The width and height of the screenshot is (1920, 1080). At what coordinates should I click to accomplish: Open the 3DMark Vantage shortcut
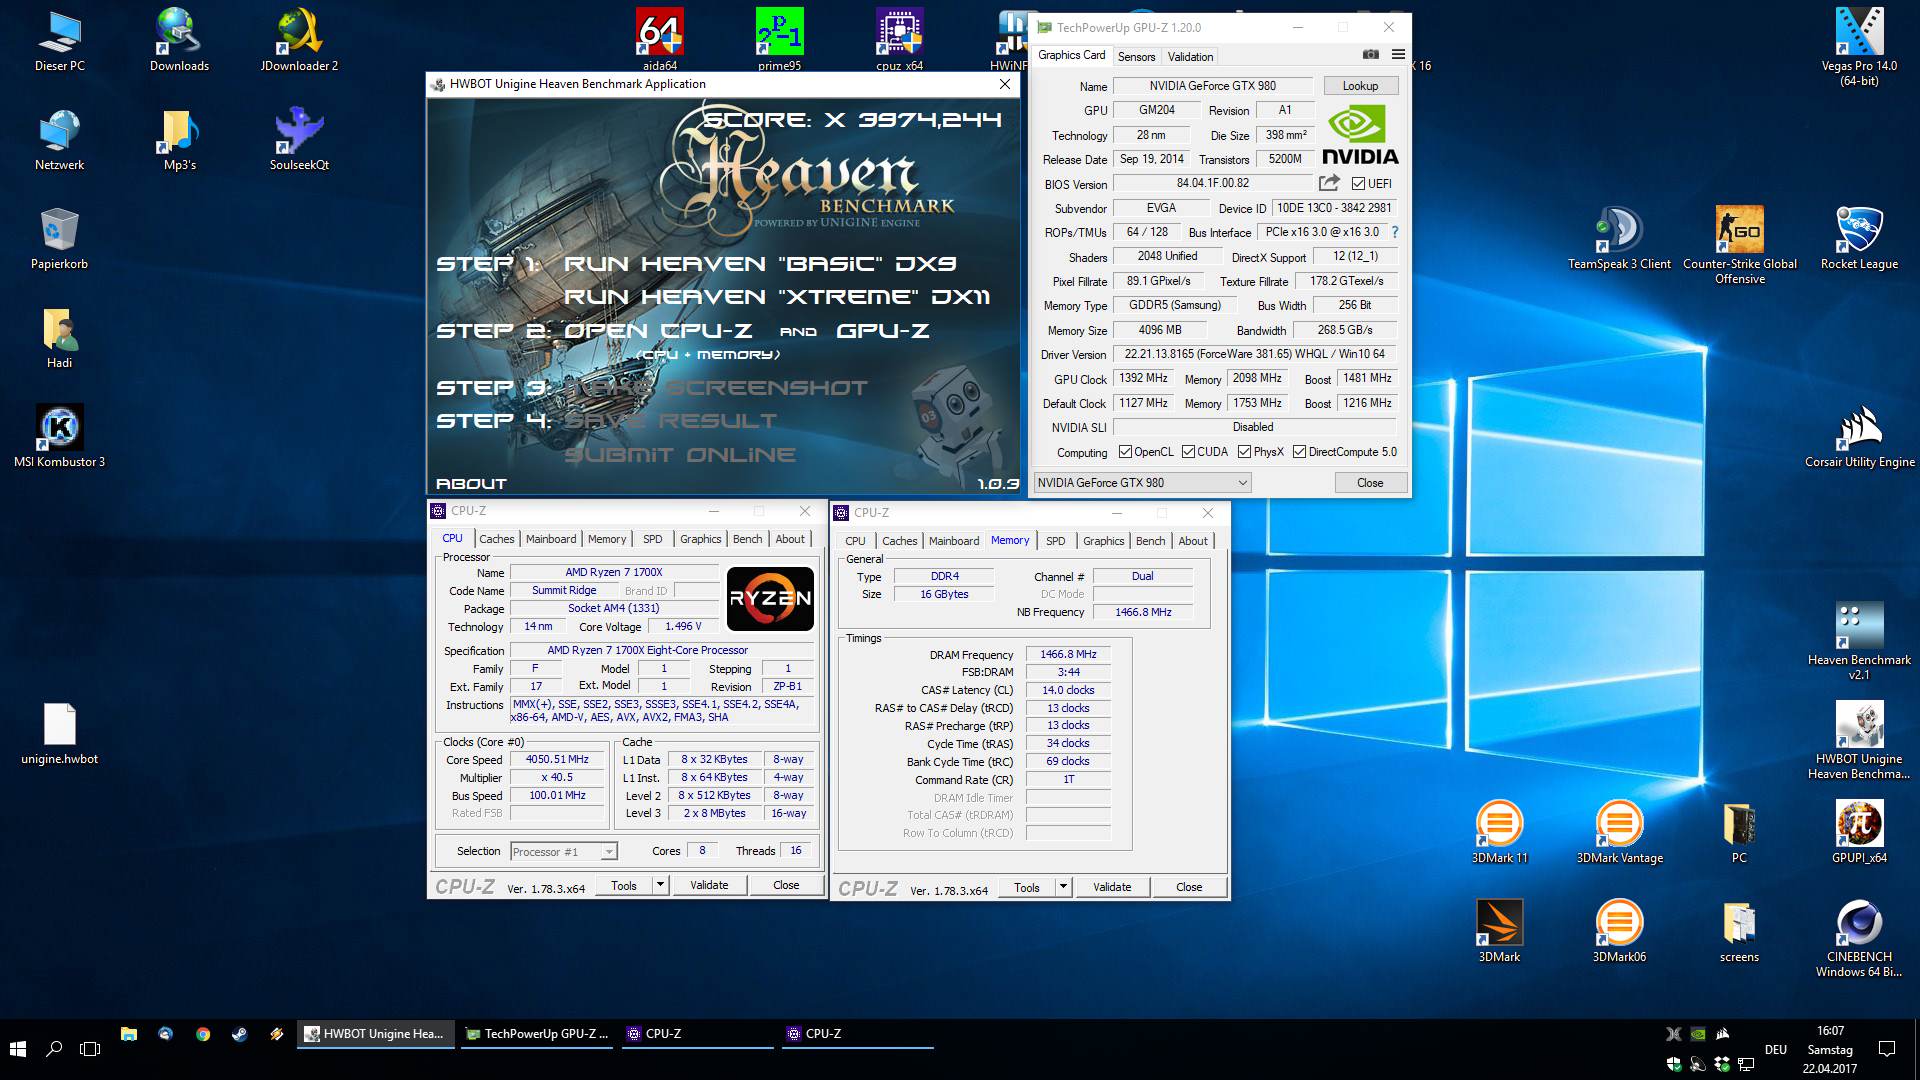1619,831
